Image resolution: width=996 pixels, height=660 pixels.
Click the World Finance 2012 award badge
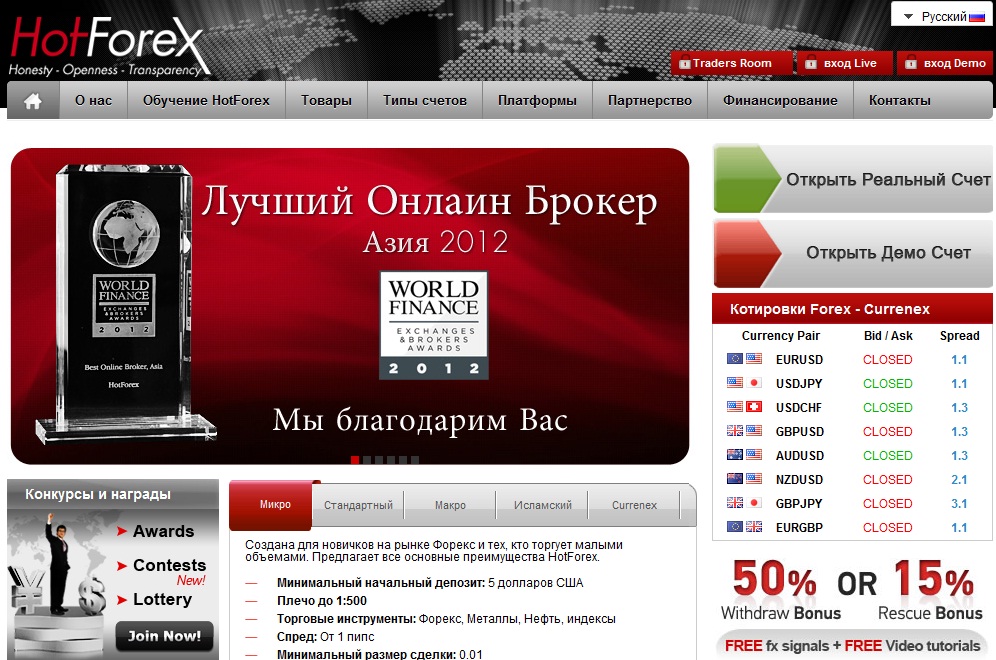click(x=434, y=325)
